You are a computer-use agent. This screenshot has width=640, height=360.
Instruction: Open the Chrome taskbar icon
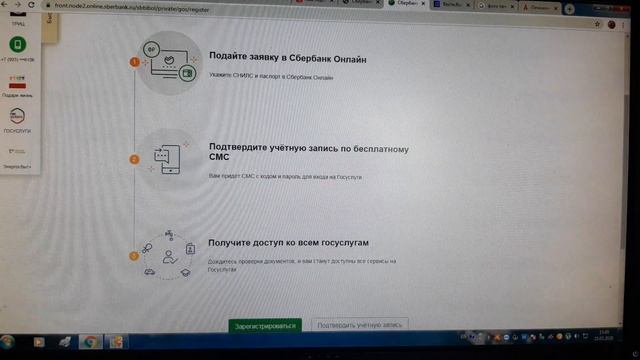click(90, 342)
